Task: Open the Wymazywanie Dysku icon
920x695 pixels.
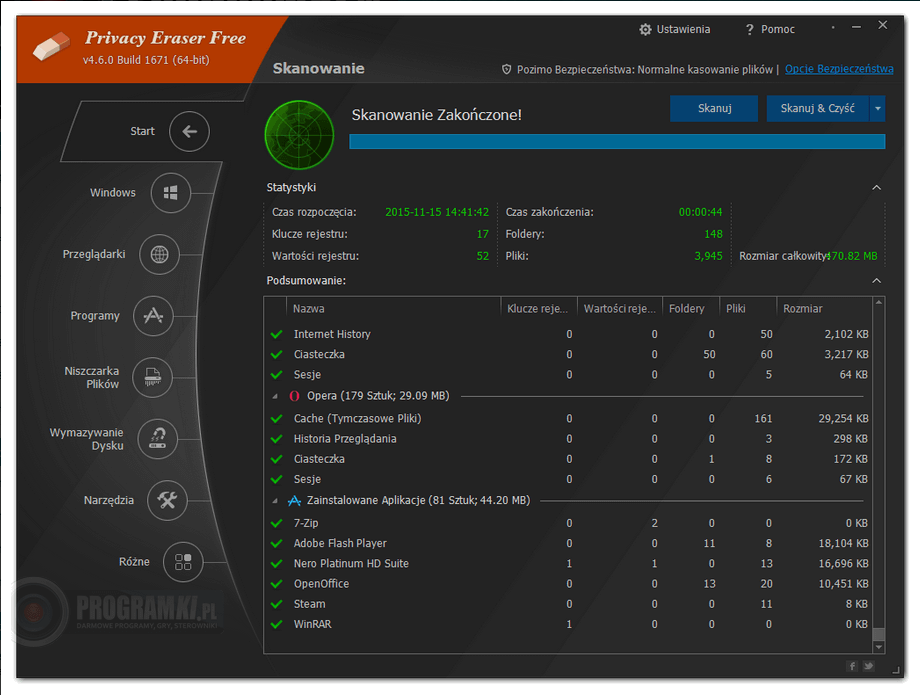Action: click(157, 439)
